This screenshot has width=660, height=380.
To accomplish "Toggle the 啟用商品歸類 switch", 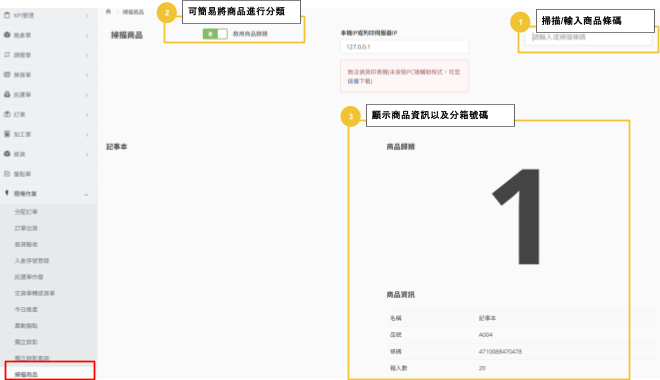I will tap(215, 34).
